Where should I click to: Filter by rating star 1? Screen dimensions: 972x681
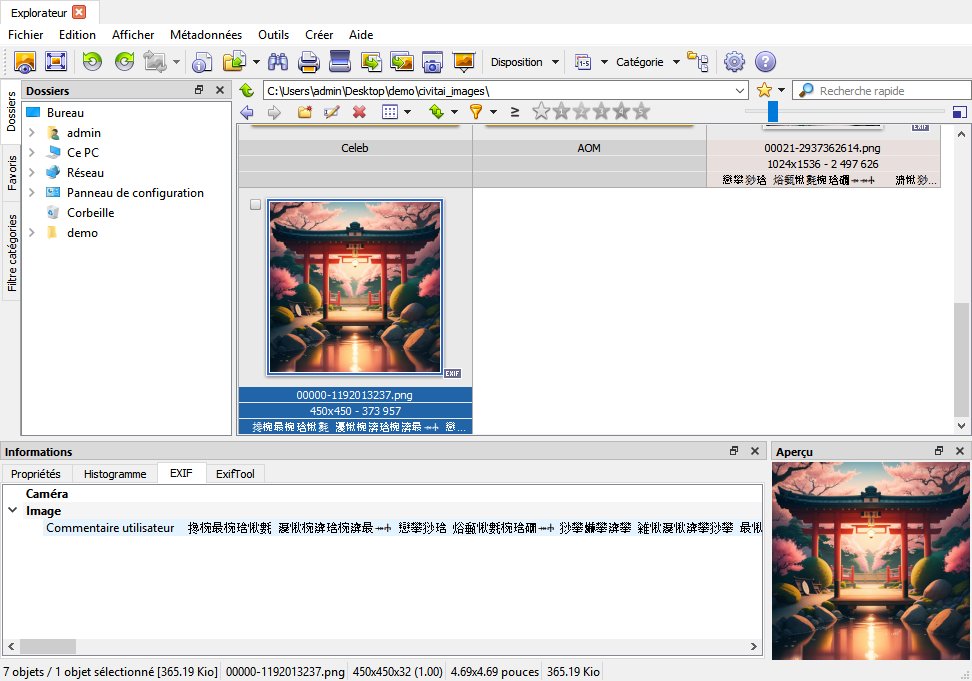562,112
